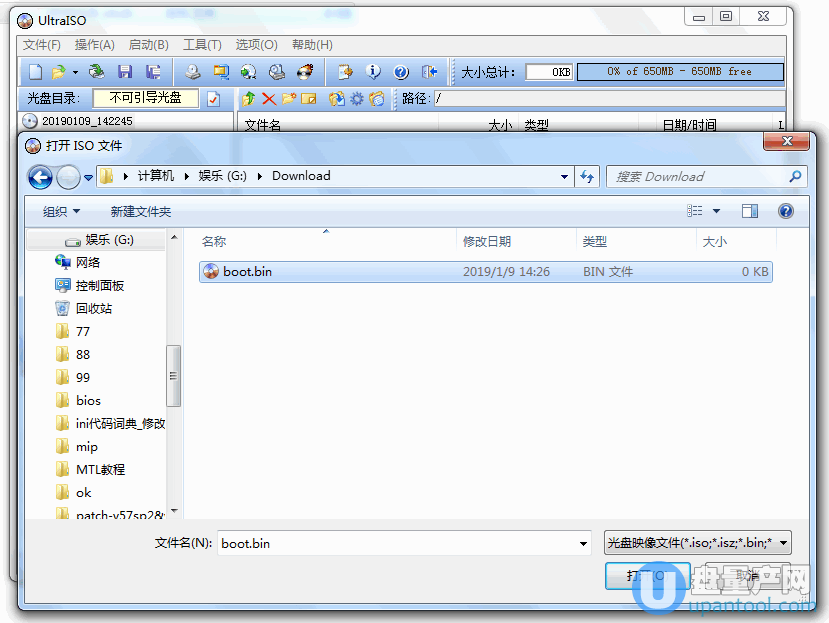Click New file icon in UltraISO toolbar
Viewport: 829px width, 623px height.
(35, 71)
